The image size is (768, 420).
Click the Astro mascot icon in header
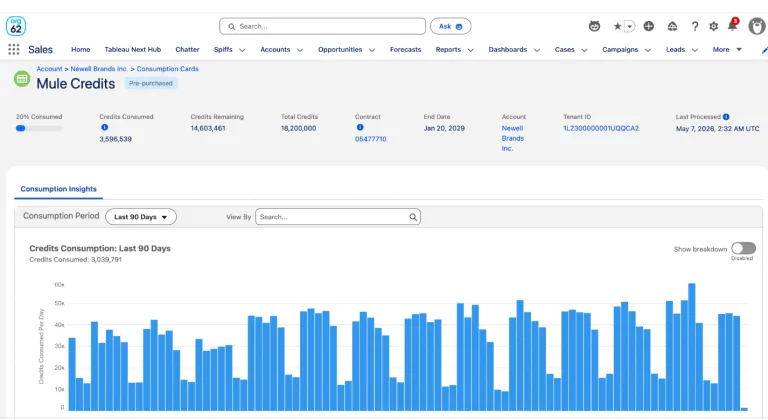click(594, 26)
